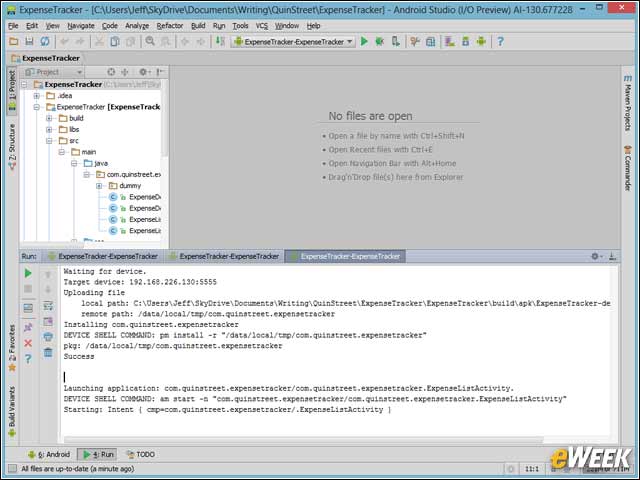Open the Favorites side panel
640x480 pixels.
(x=12, y=348)
